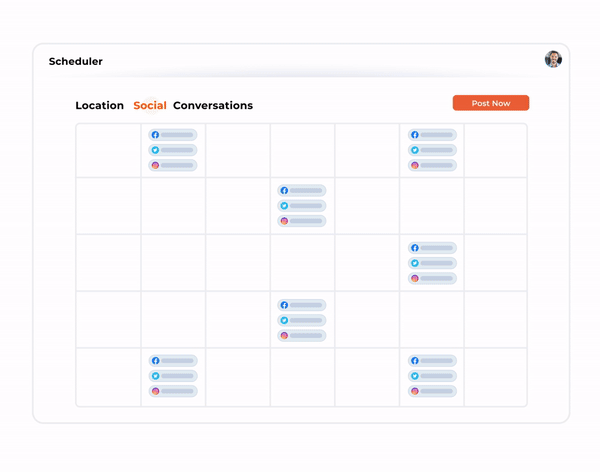Click Instagram icon in bottom row, second column
Viewport: 600px width, 472px height.
tap(155, 391)
